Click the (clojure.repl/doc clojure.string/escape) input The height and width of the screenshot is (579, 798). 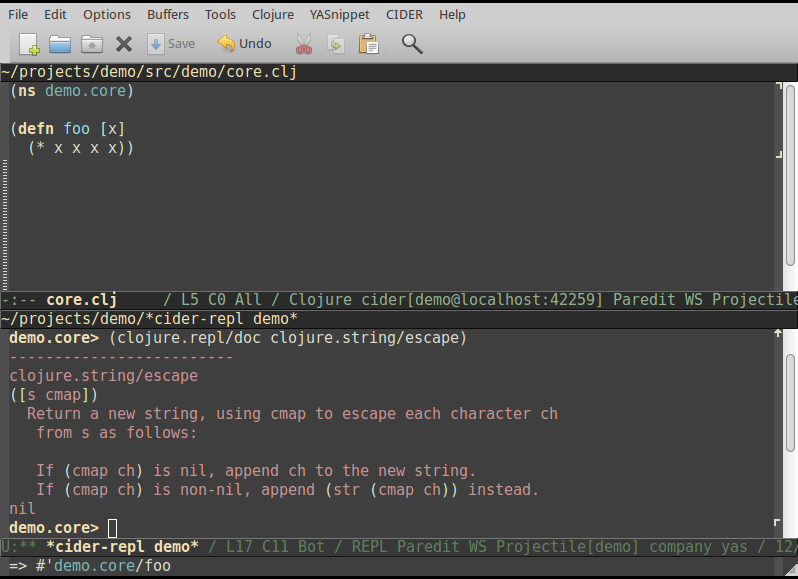point(288,338)
